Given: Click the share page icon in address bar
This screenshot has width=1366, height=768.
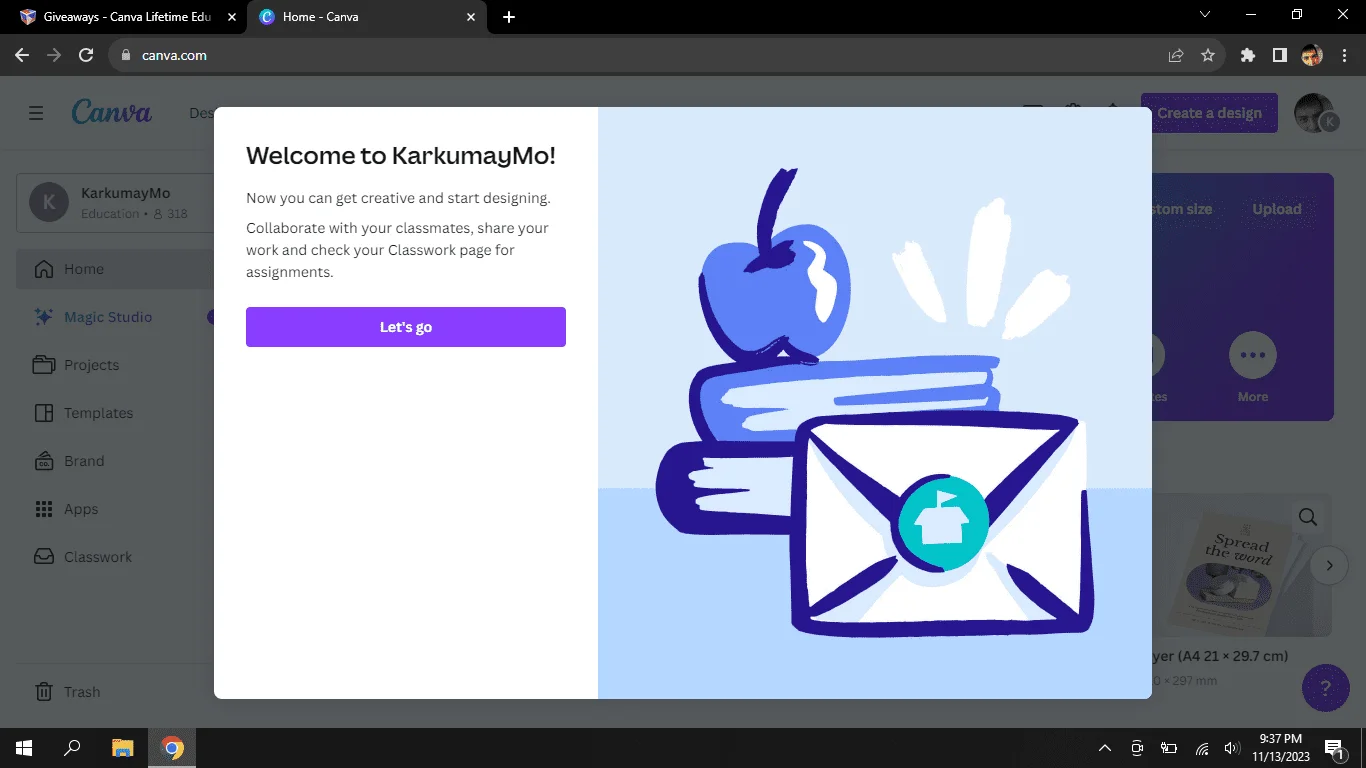Looking at the screenshot, I should click(x=1176, y=56).
